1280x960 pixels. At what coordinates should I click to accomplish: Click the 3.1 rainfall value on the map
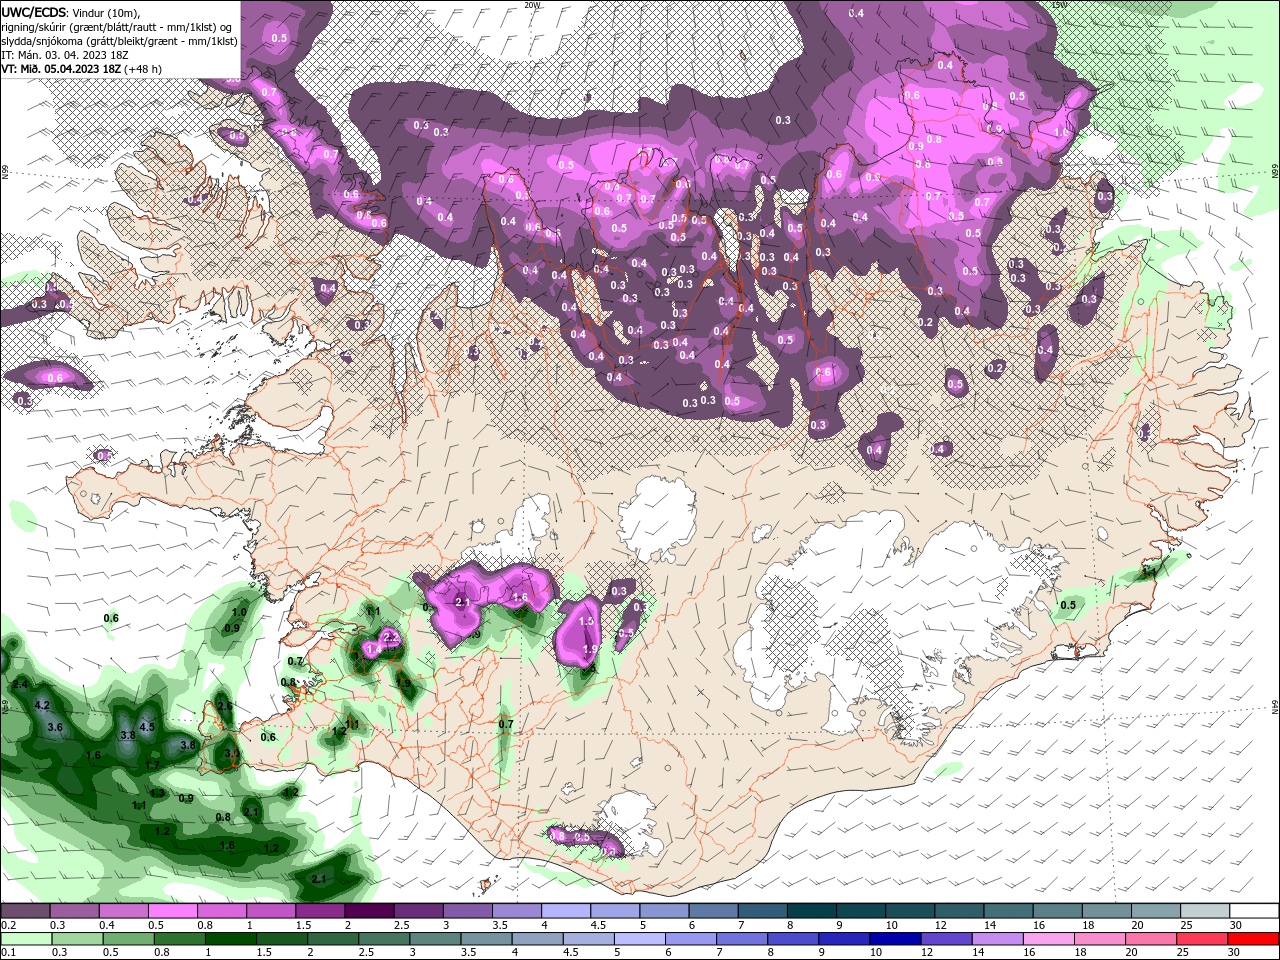coord(231,754)
